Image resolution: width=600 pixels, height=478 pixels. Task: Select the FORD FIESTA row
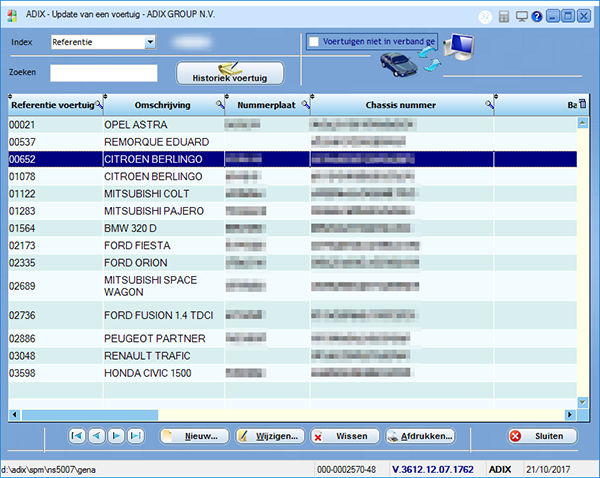click(x=292, y=245)
